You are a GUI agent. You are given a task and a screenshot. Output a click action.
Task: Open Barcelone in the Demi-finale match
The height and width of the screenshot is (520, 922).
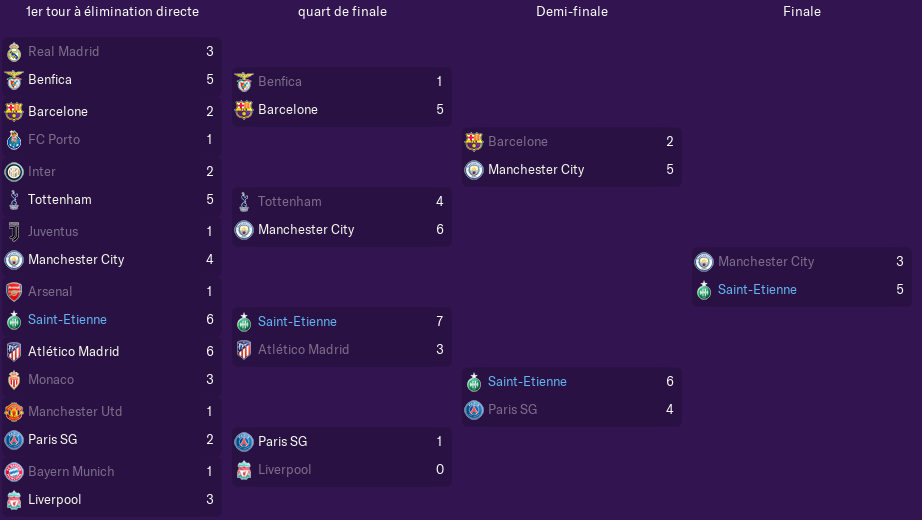tap(518, 142)
